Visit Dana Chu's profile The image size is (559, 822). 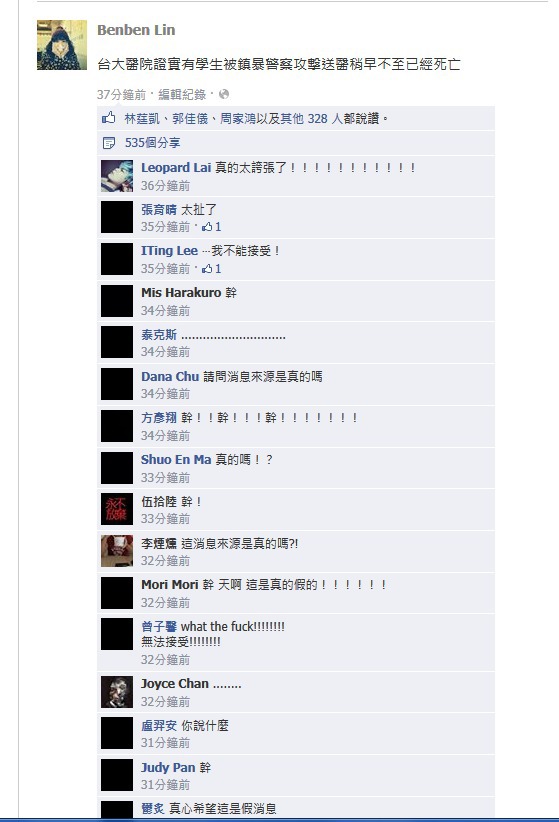(170, 376)
